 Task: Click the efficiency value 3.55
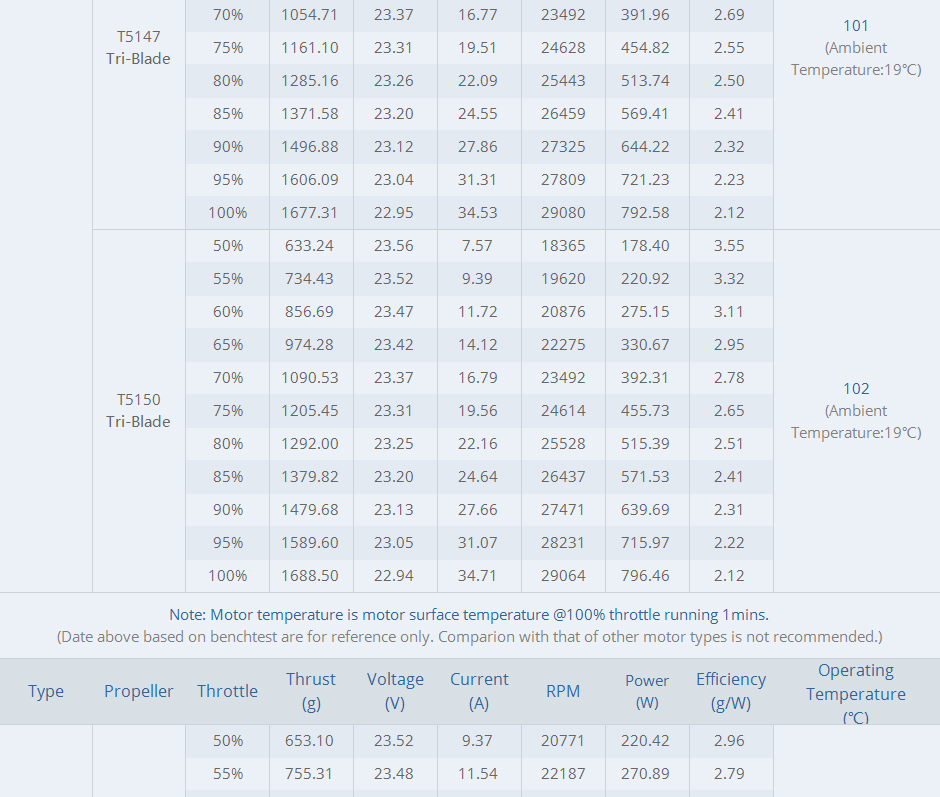click(729, 245)
